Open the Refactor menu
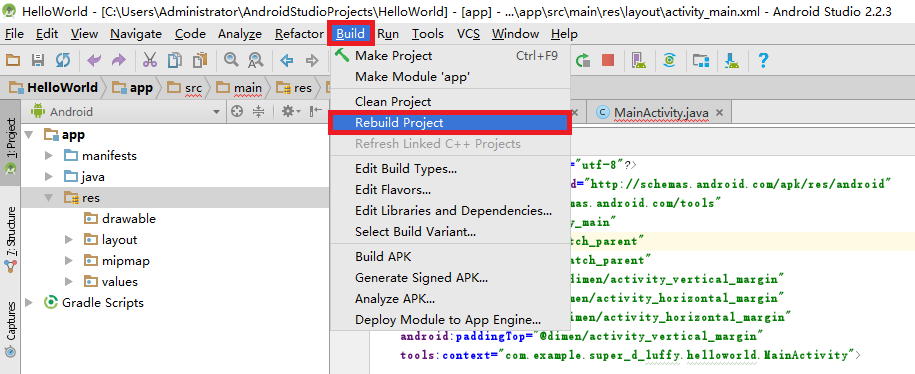The height and width of the screenshot is (374, 915). 299,34
